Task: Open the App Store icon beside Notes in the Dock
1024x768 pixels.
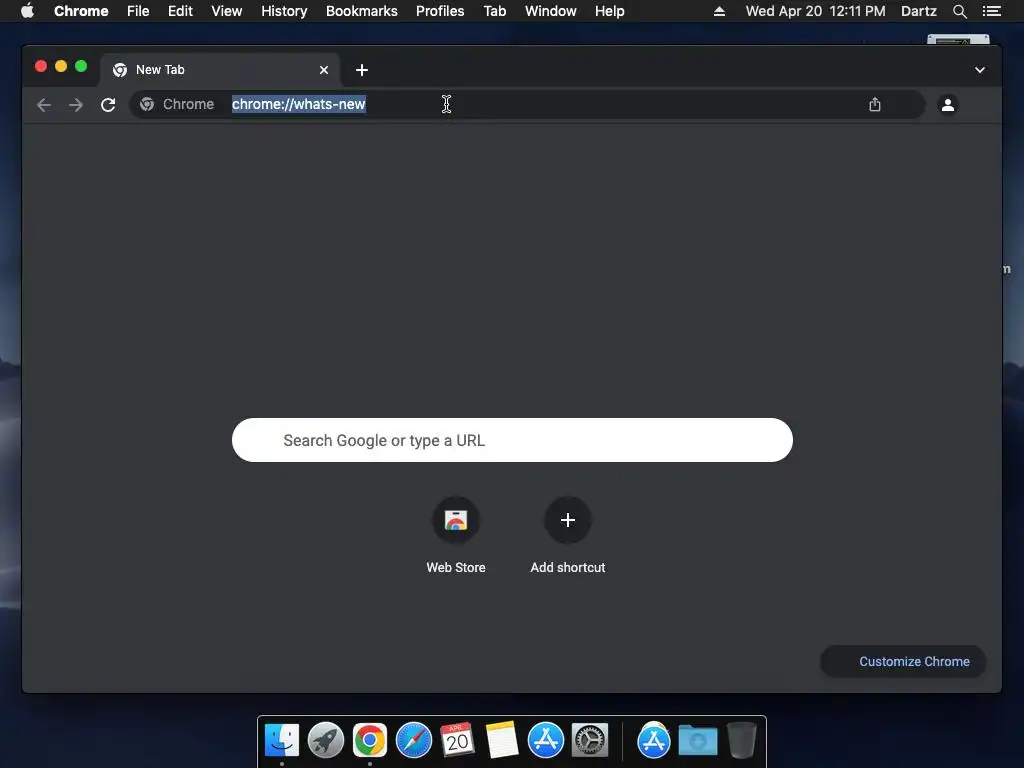Action: click(x=546, y=741)
